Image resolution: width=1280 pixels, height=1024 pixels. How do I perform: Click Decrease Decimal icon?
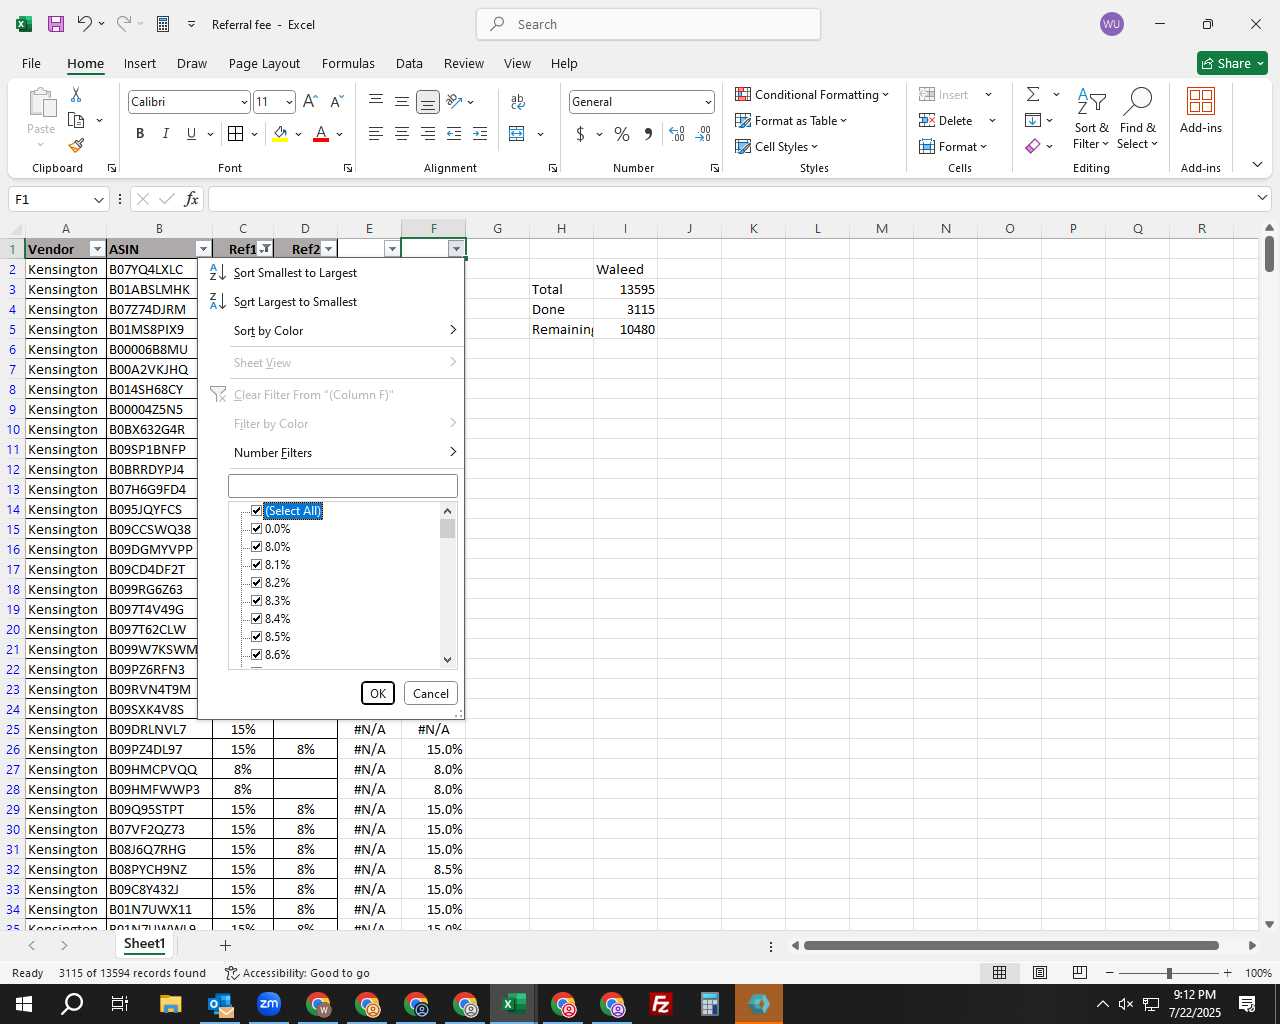[703, 134]
